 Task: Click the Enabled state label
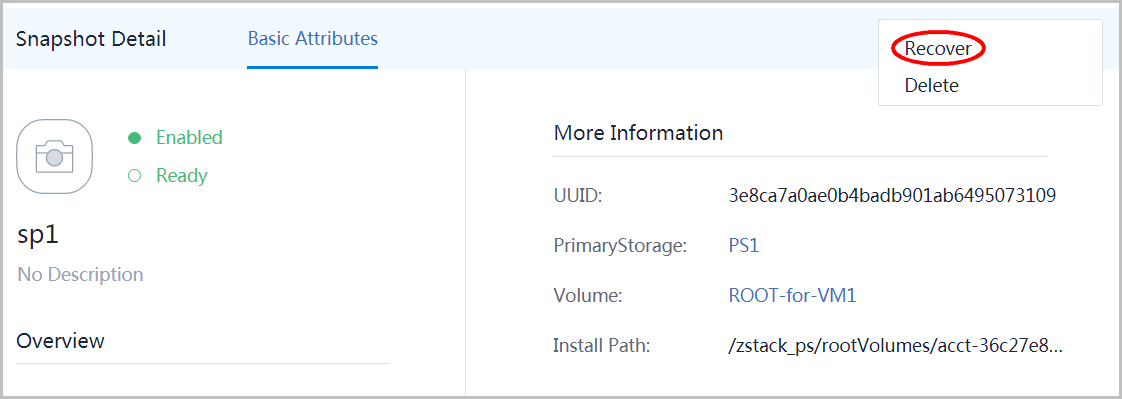190,137
